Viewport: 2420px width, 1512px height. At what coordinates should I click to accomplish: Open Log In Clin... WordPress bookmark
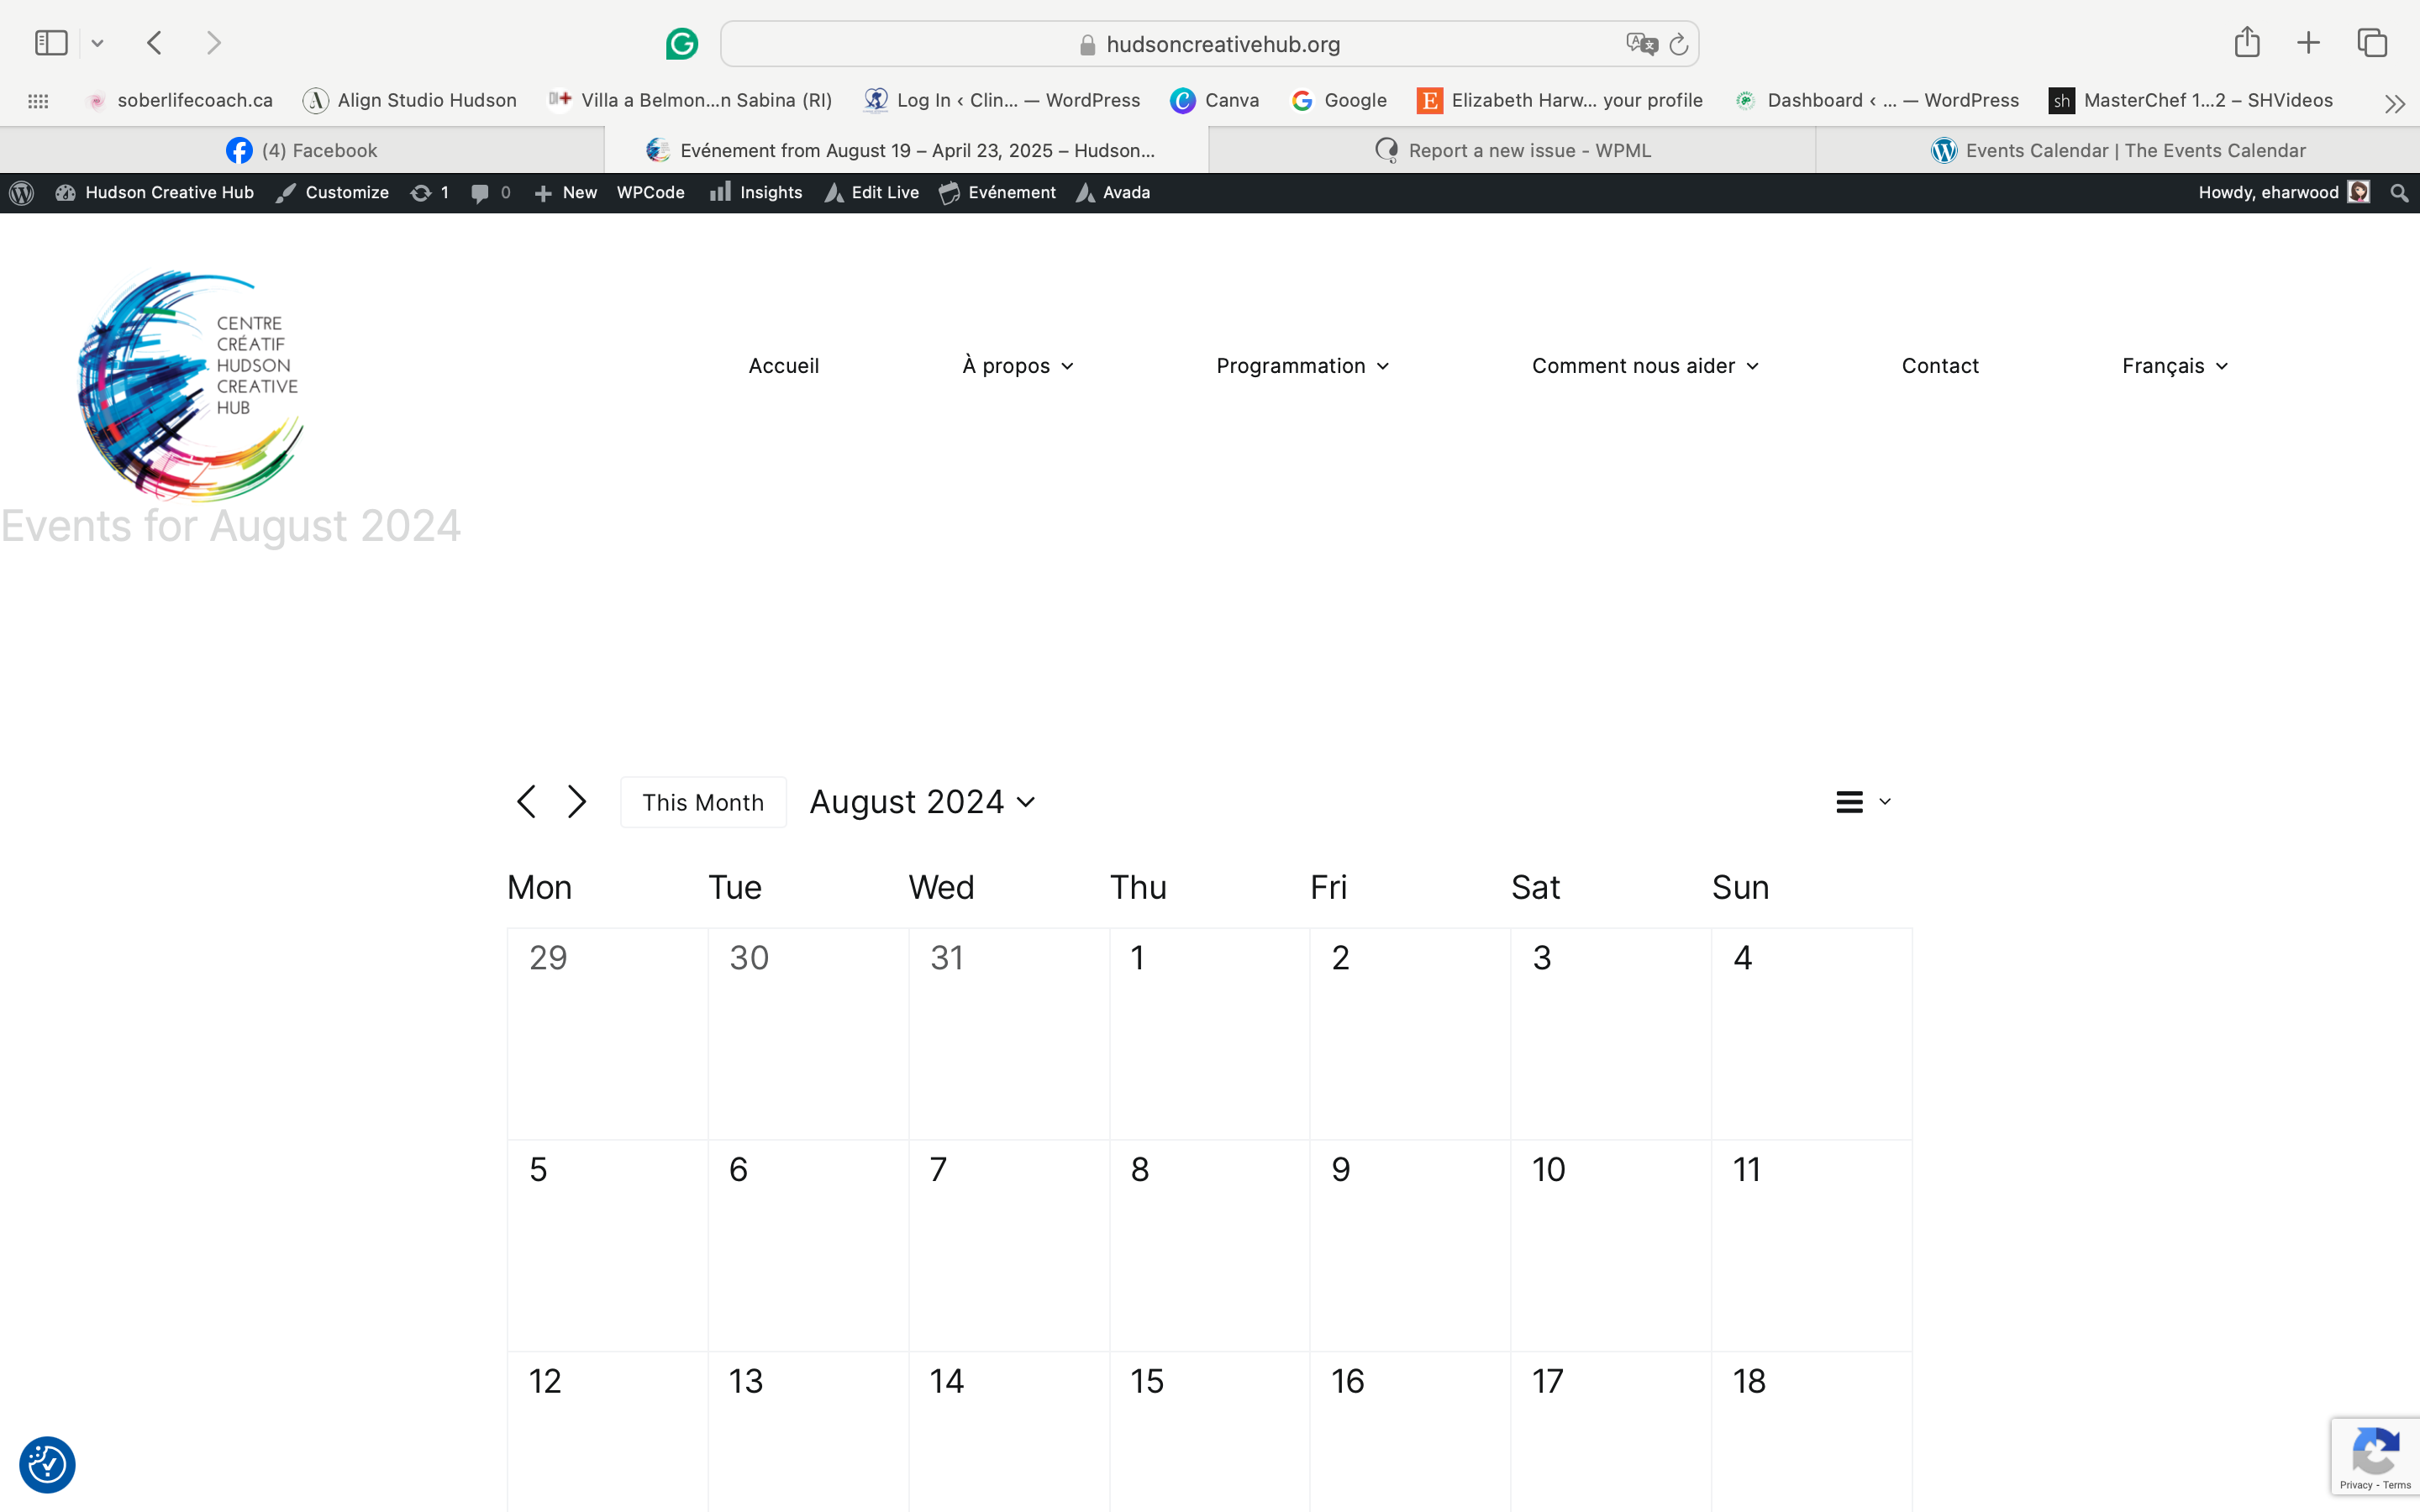coord(1002,100)
